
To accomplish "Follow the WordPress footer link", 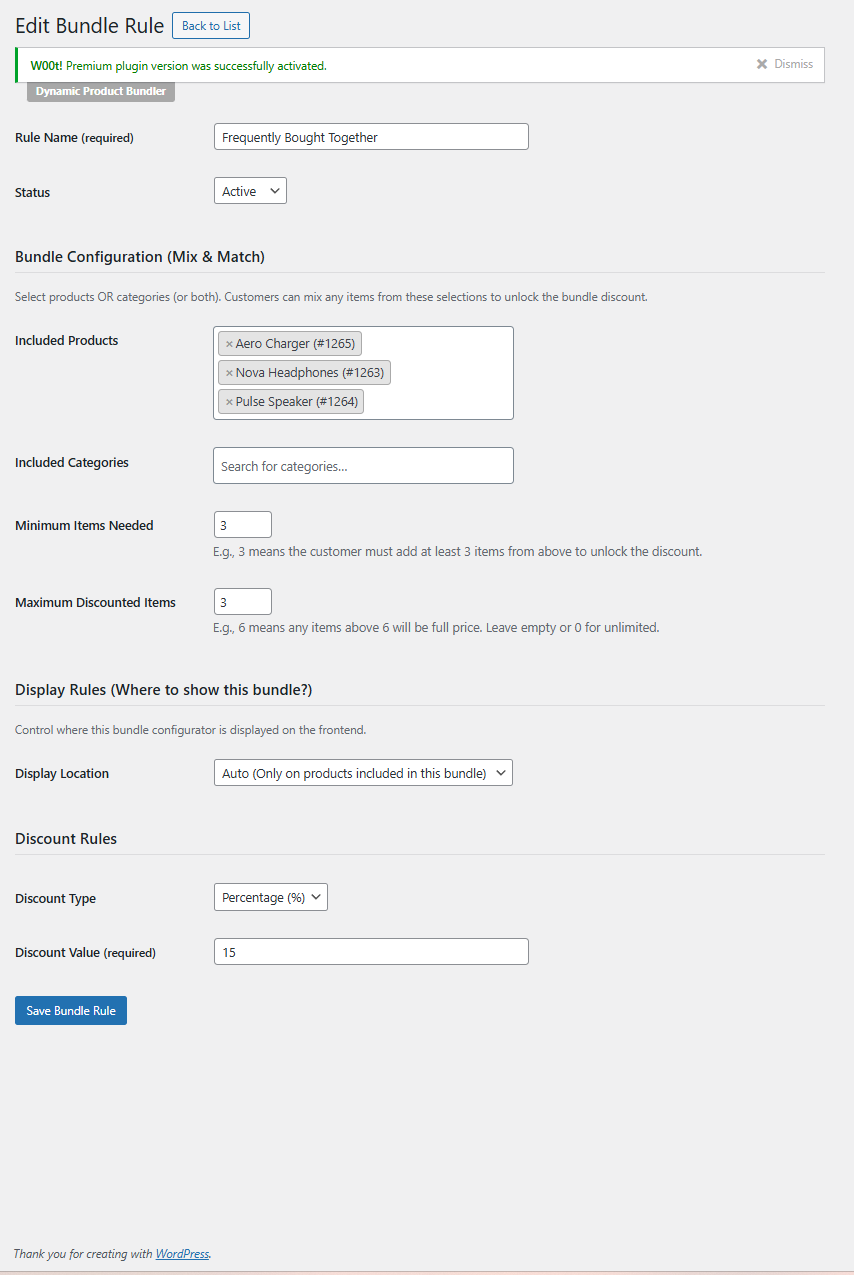I will (182, 1254).
